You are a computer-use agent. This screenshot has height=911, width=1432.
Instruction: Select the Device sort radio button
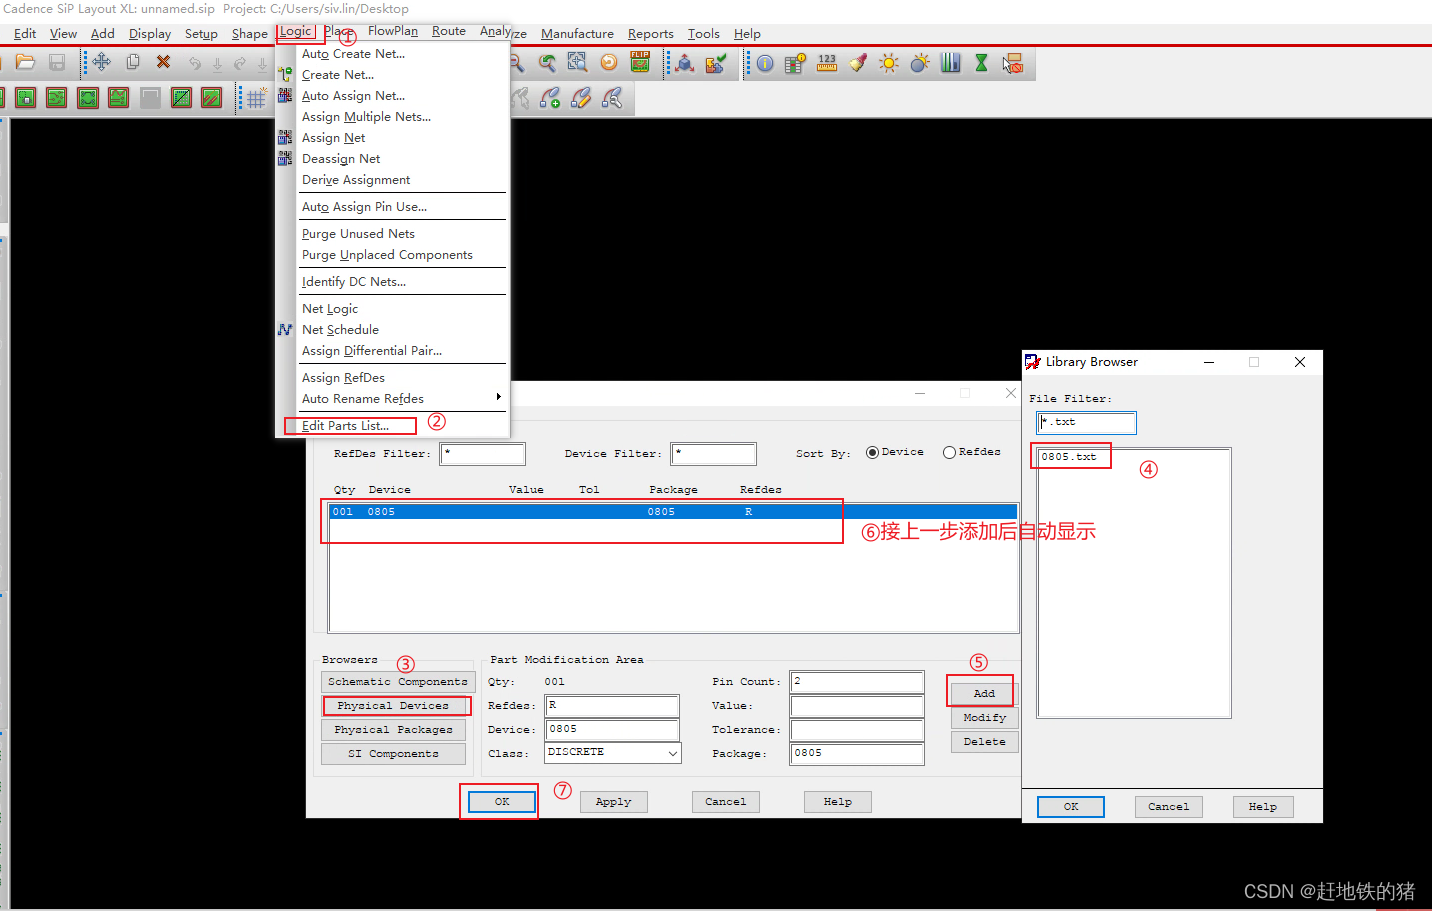tap(872, 453)
